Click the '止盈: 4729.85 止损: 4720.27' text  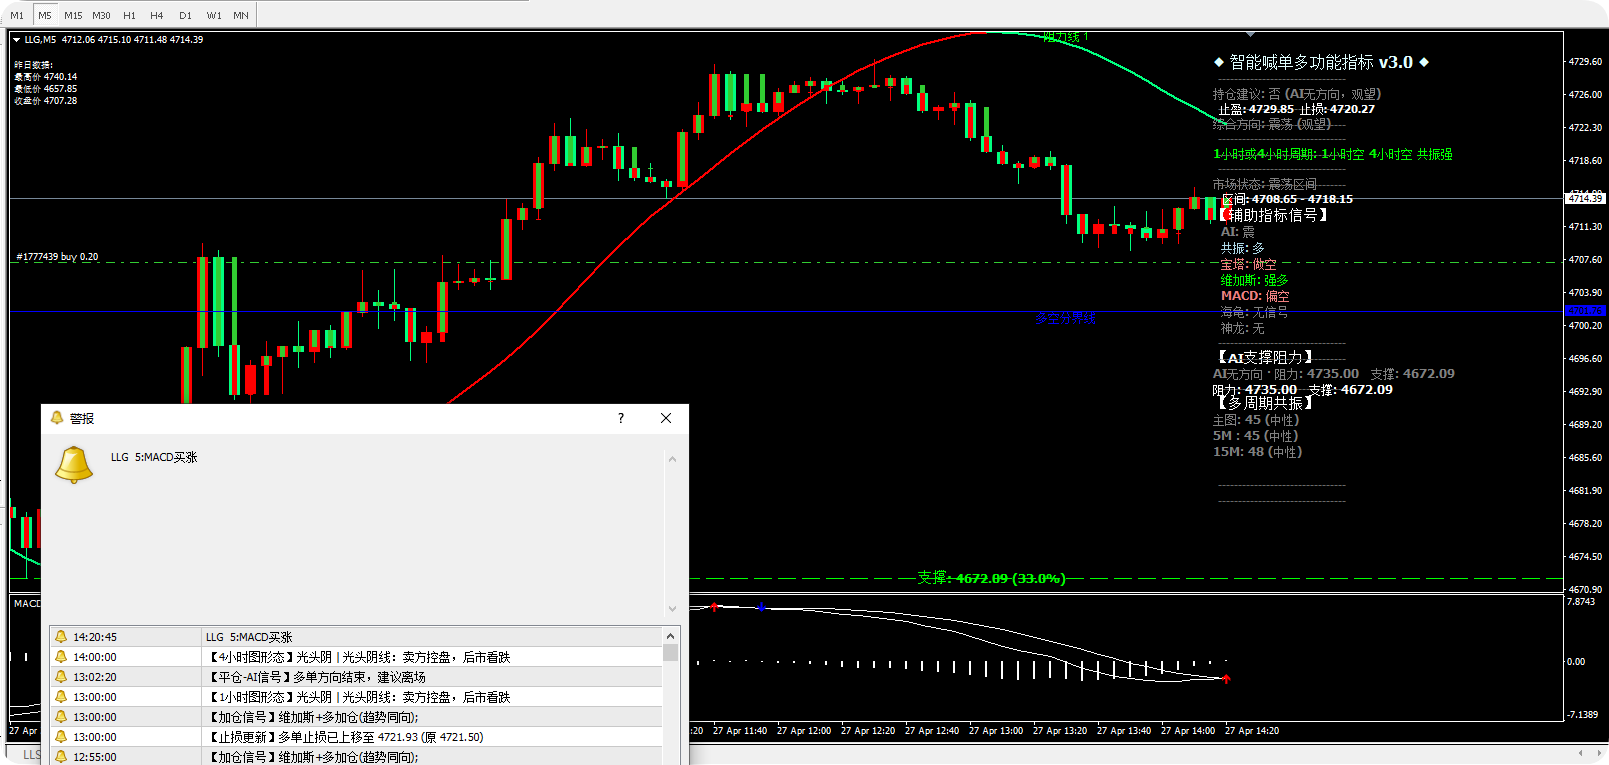point(1296,109)
